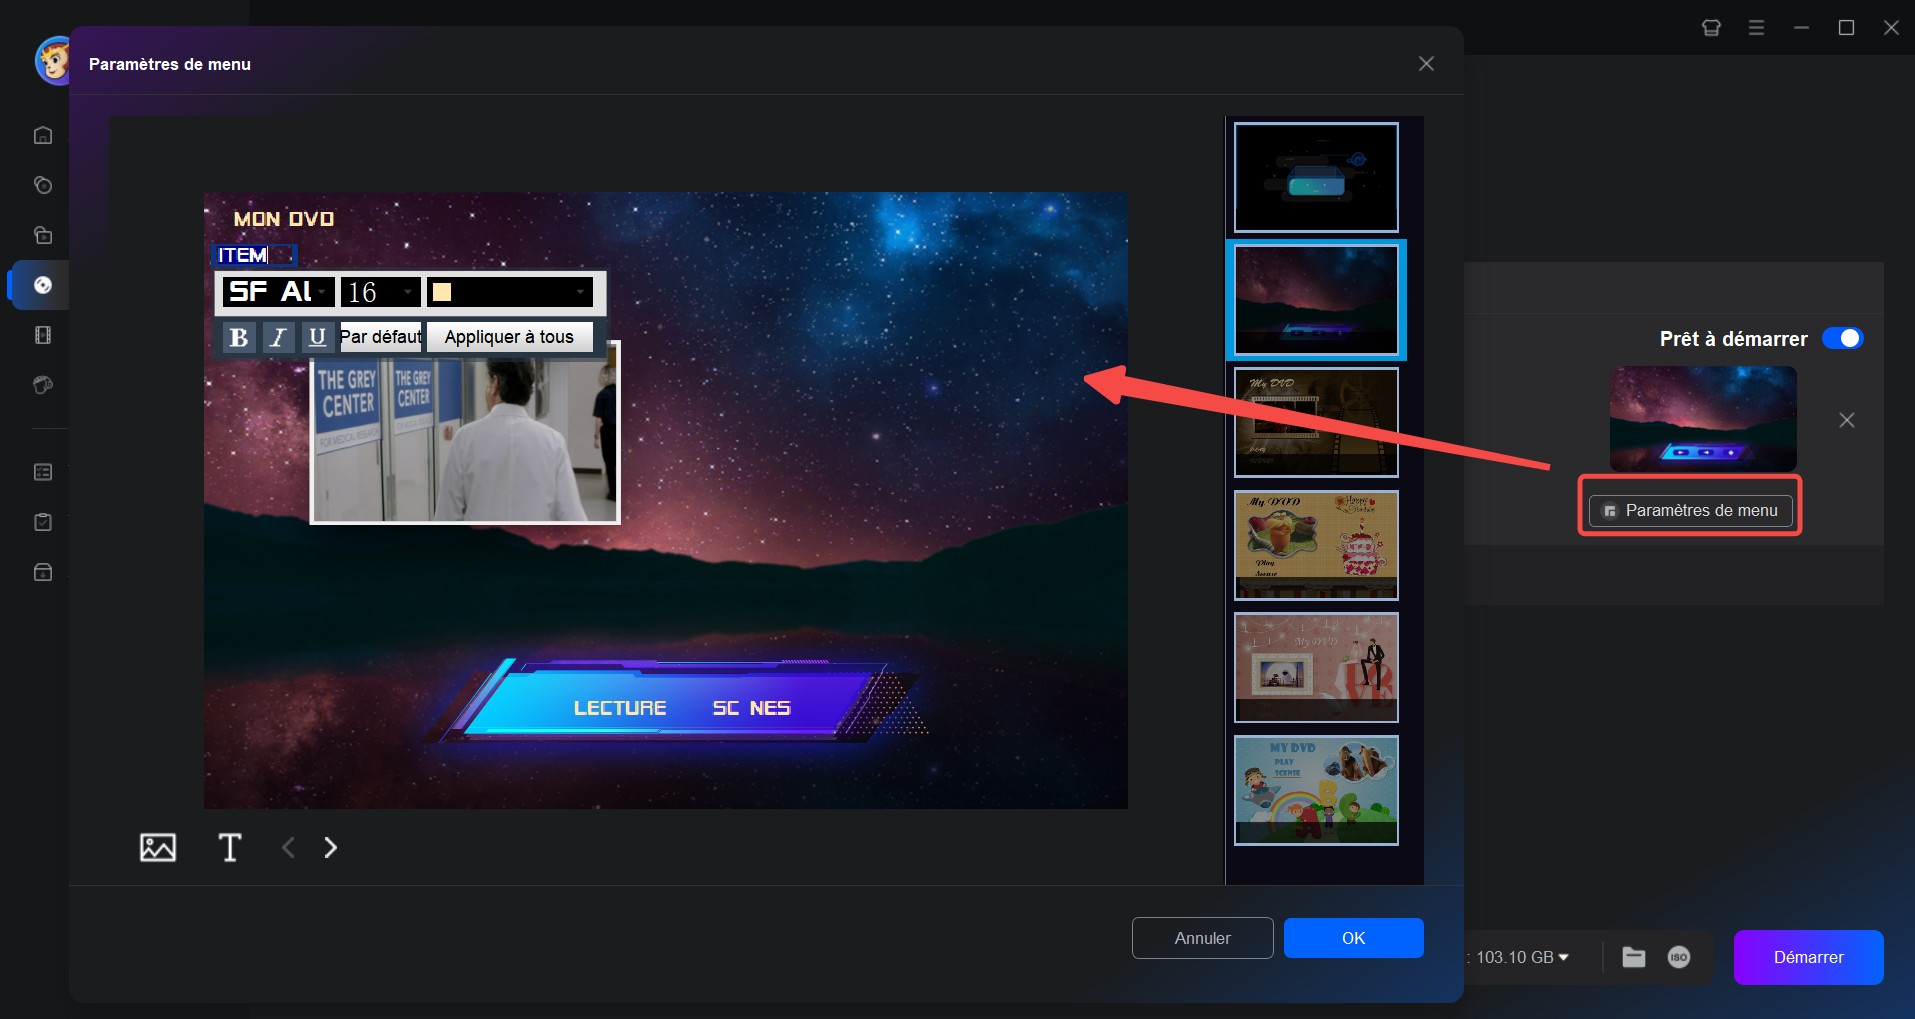
Task: Click Par défaut button
Action: [x=381, y=337]
